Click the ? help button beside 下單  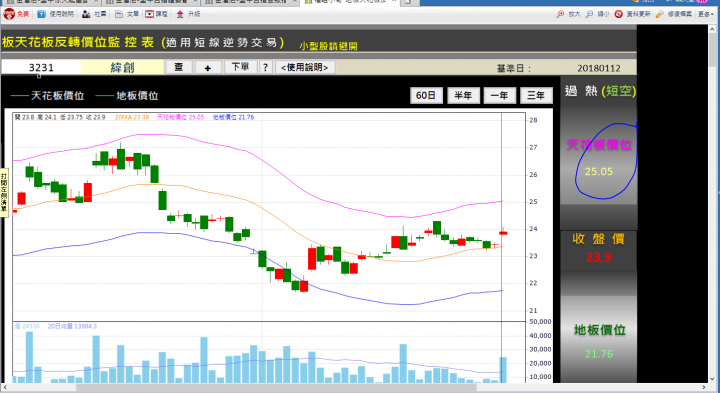point(265,67)
